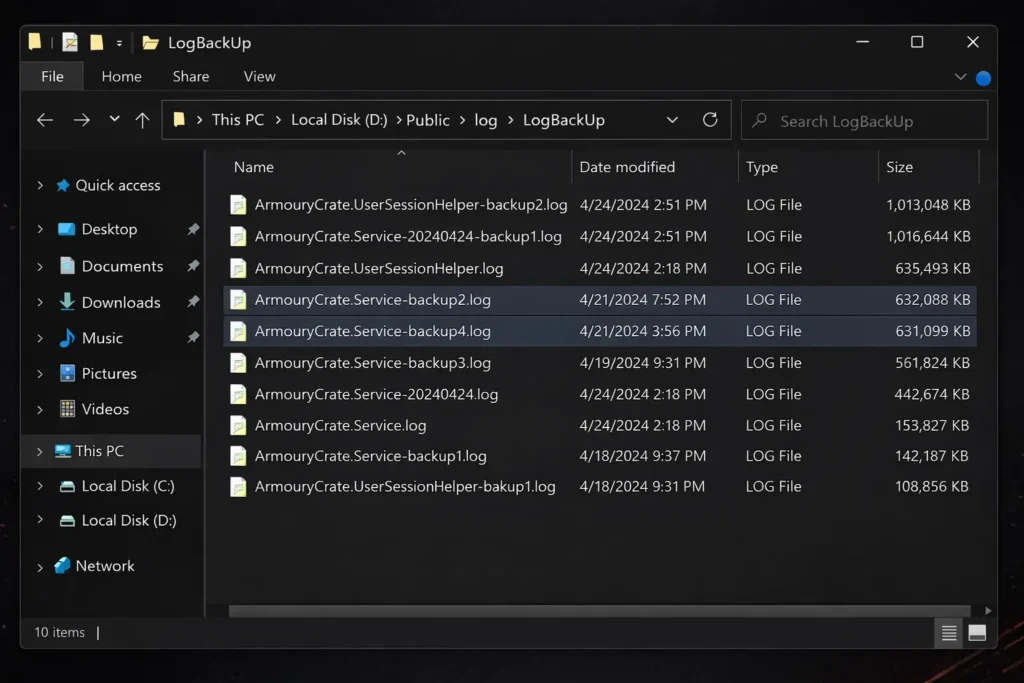Click the forward navigation arrow
Screen dimensions: 1024x683
82,119
